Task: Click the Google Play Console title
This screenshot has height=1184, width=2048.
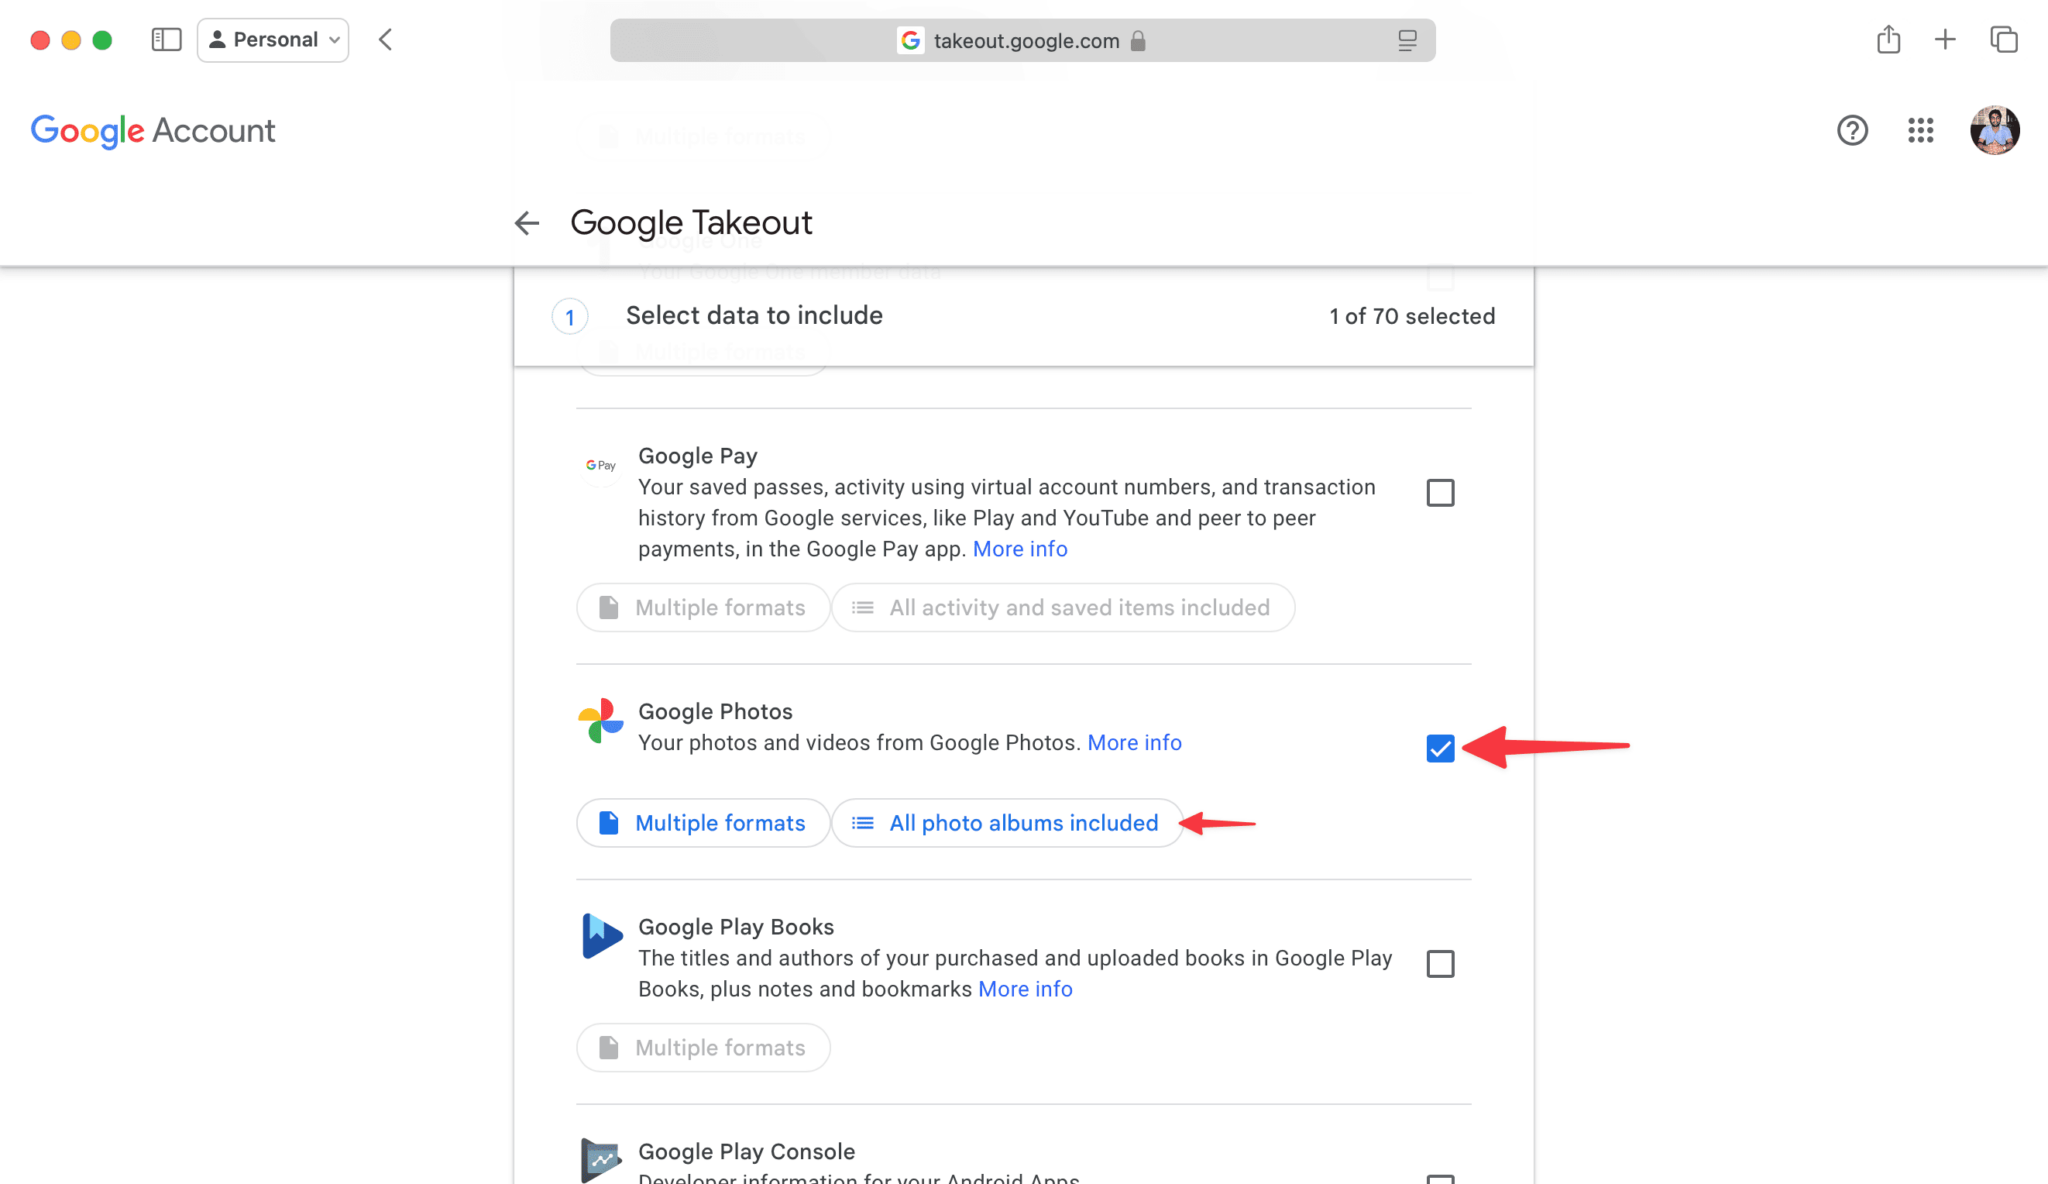Action: coord(746,1152)
